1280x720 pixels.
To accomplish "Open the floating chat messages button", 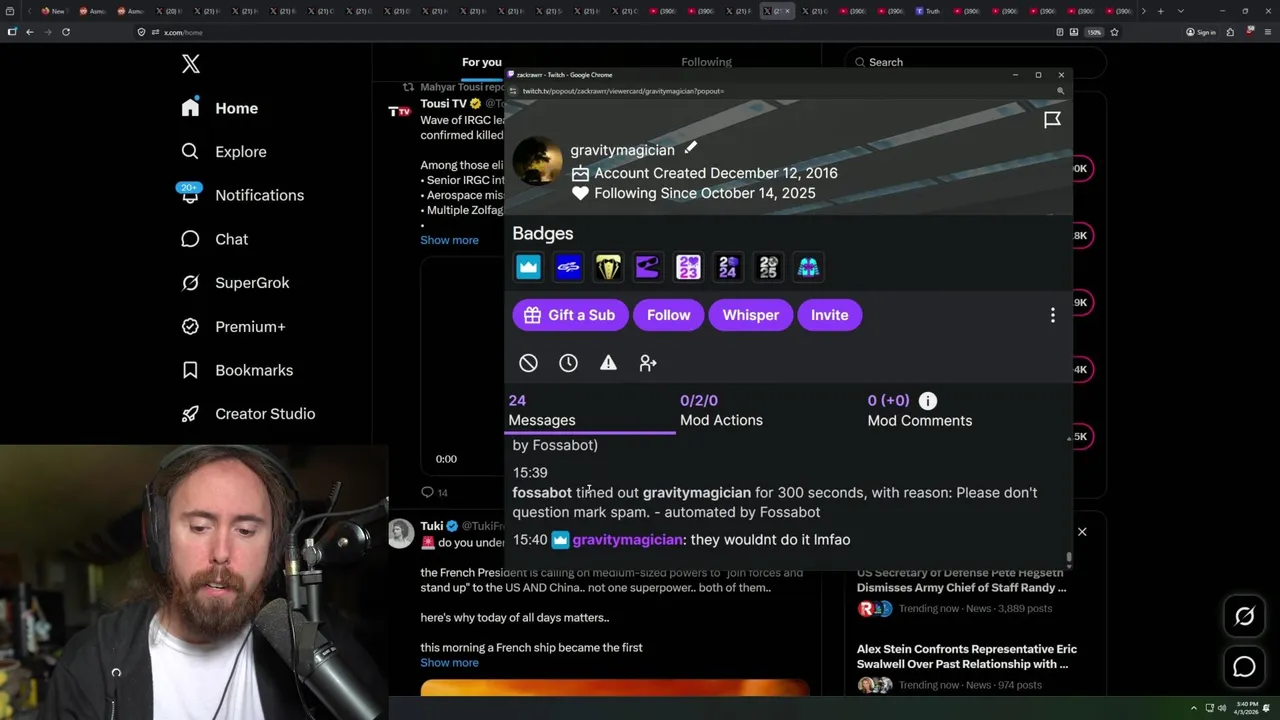I will (x=1244, y=666).
